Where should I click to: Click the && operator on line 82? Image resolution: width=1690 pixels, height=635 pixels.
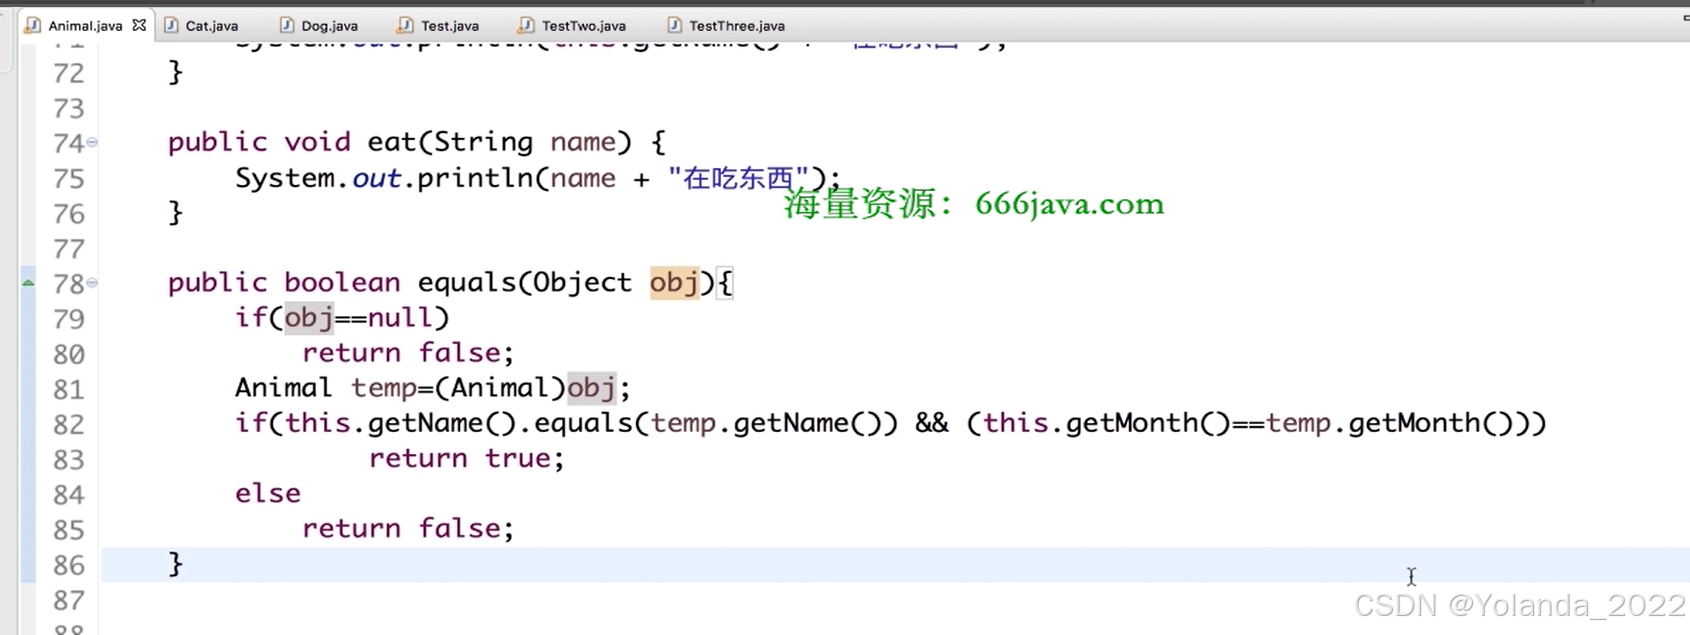click(932, 423)
